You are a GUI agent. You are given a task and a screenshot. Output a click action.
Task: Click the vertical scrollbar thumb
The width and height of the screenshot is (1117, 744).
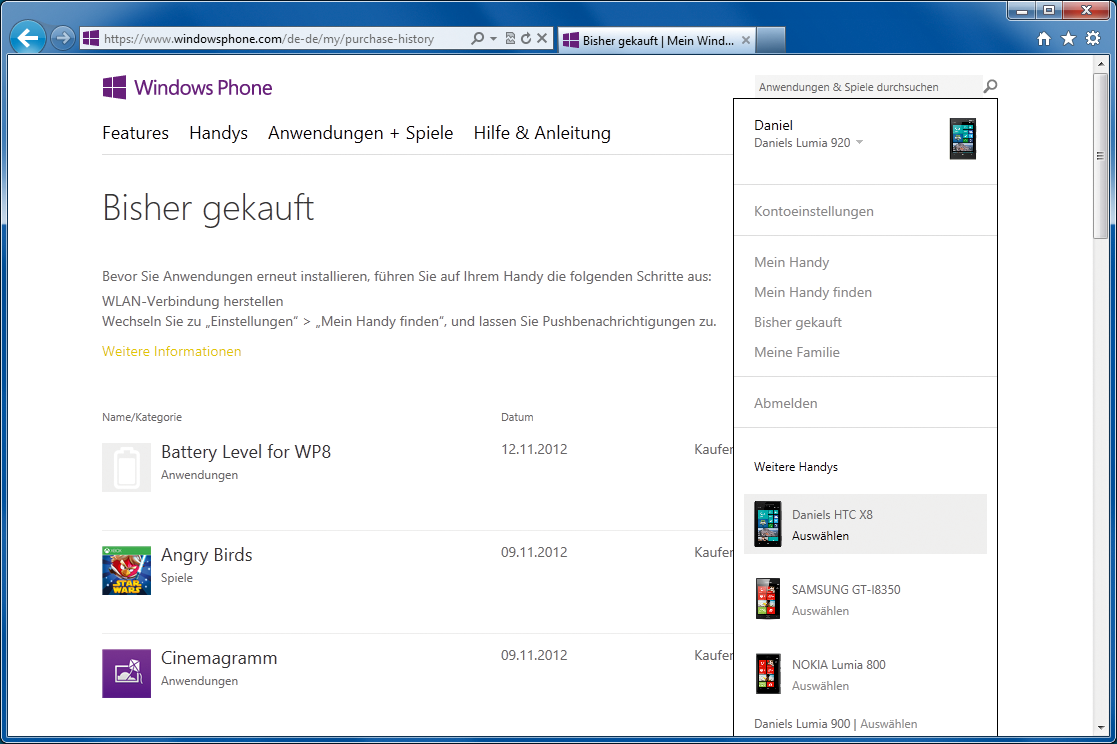1101,156
